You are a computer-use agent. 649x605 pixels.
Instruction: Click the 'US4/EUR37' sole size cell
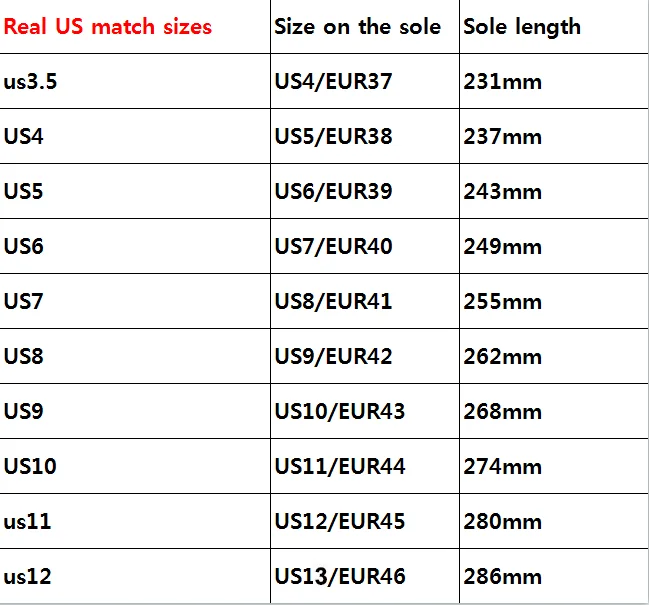333,82
